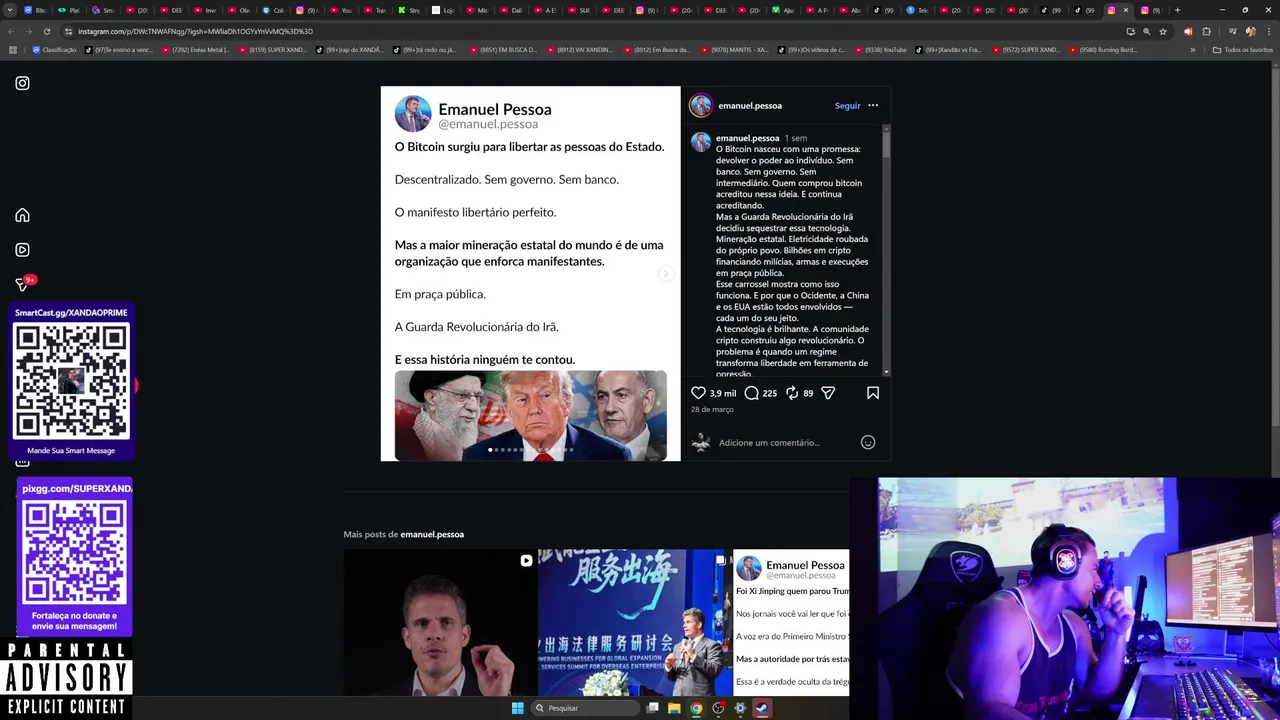Go to Instagram Home in sidebar
Screen dimensions: 1280x720
(x=22, y=215)
